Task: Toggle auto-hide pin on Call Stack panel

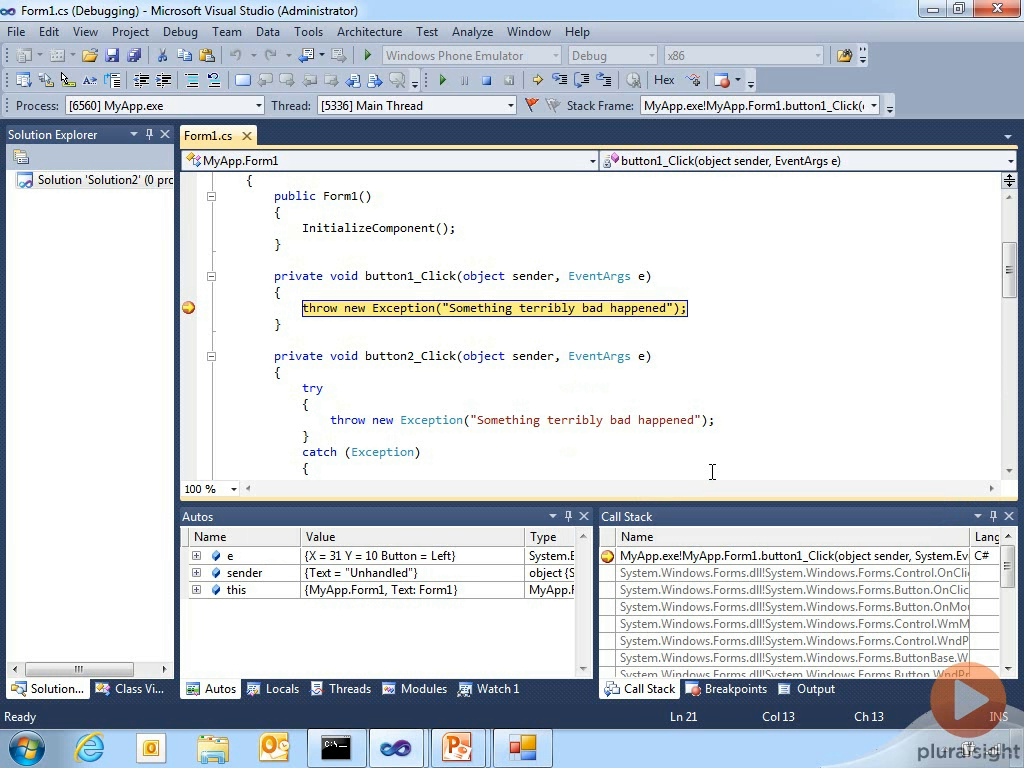Action: point(993,516)
